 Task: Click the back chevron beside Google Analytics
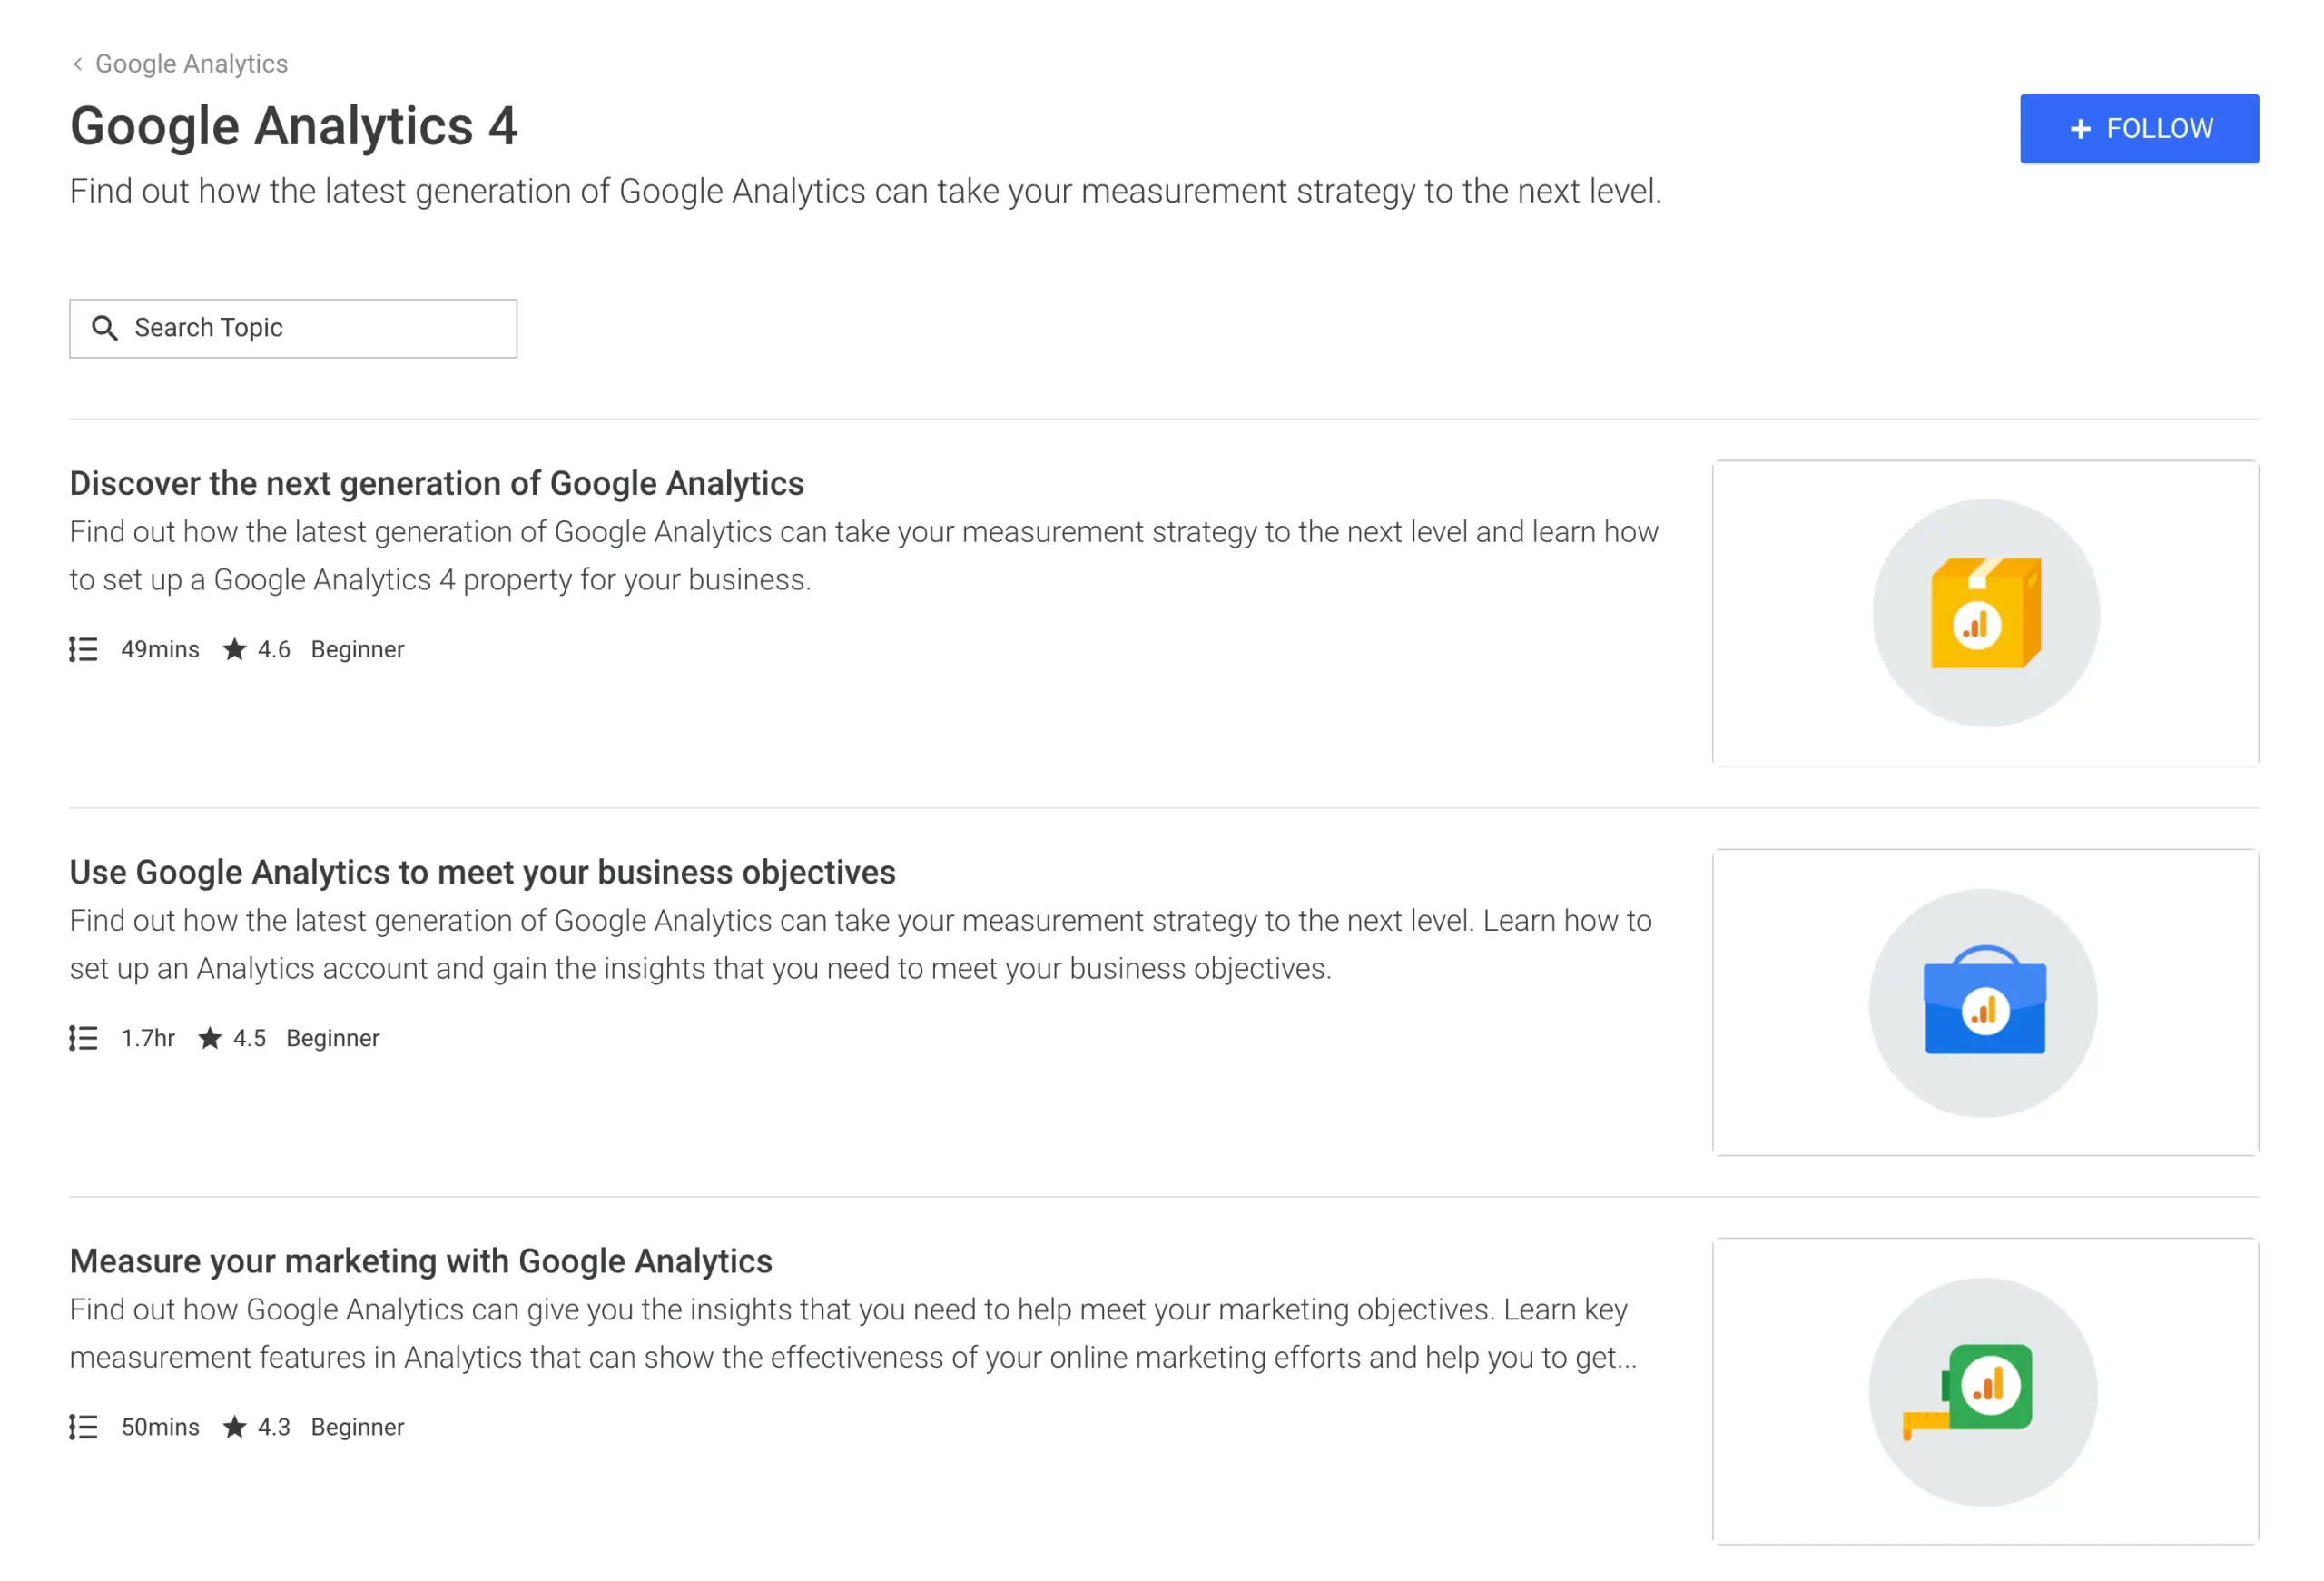78,64
